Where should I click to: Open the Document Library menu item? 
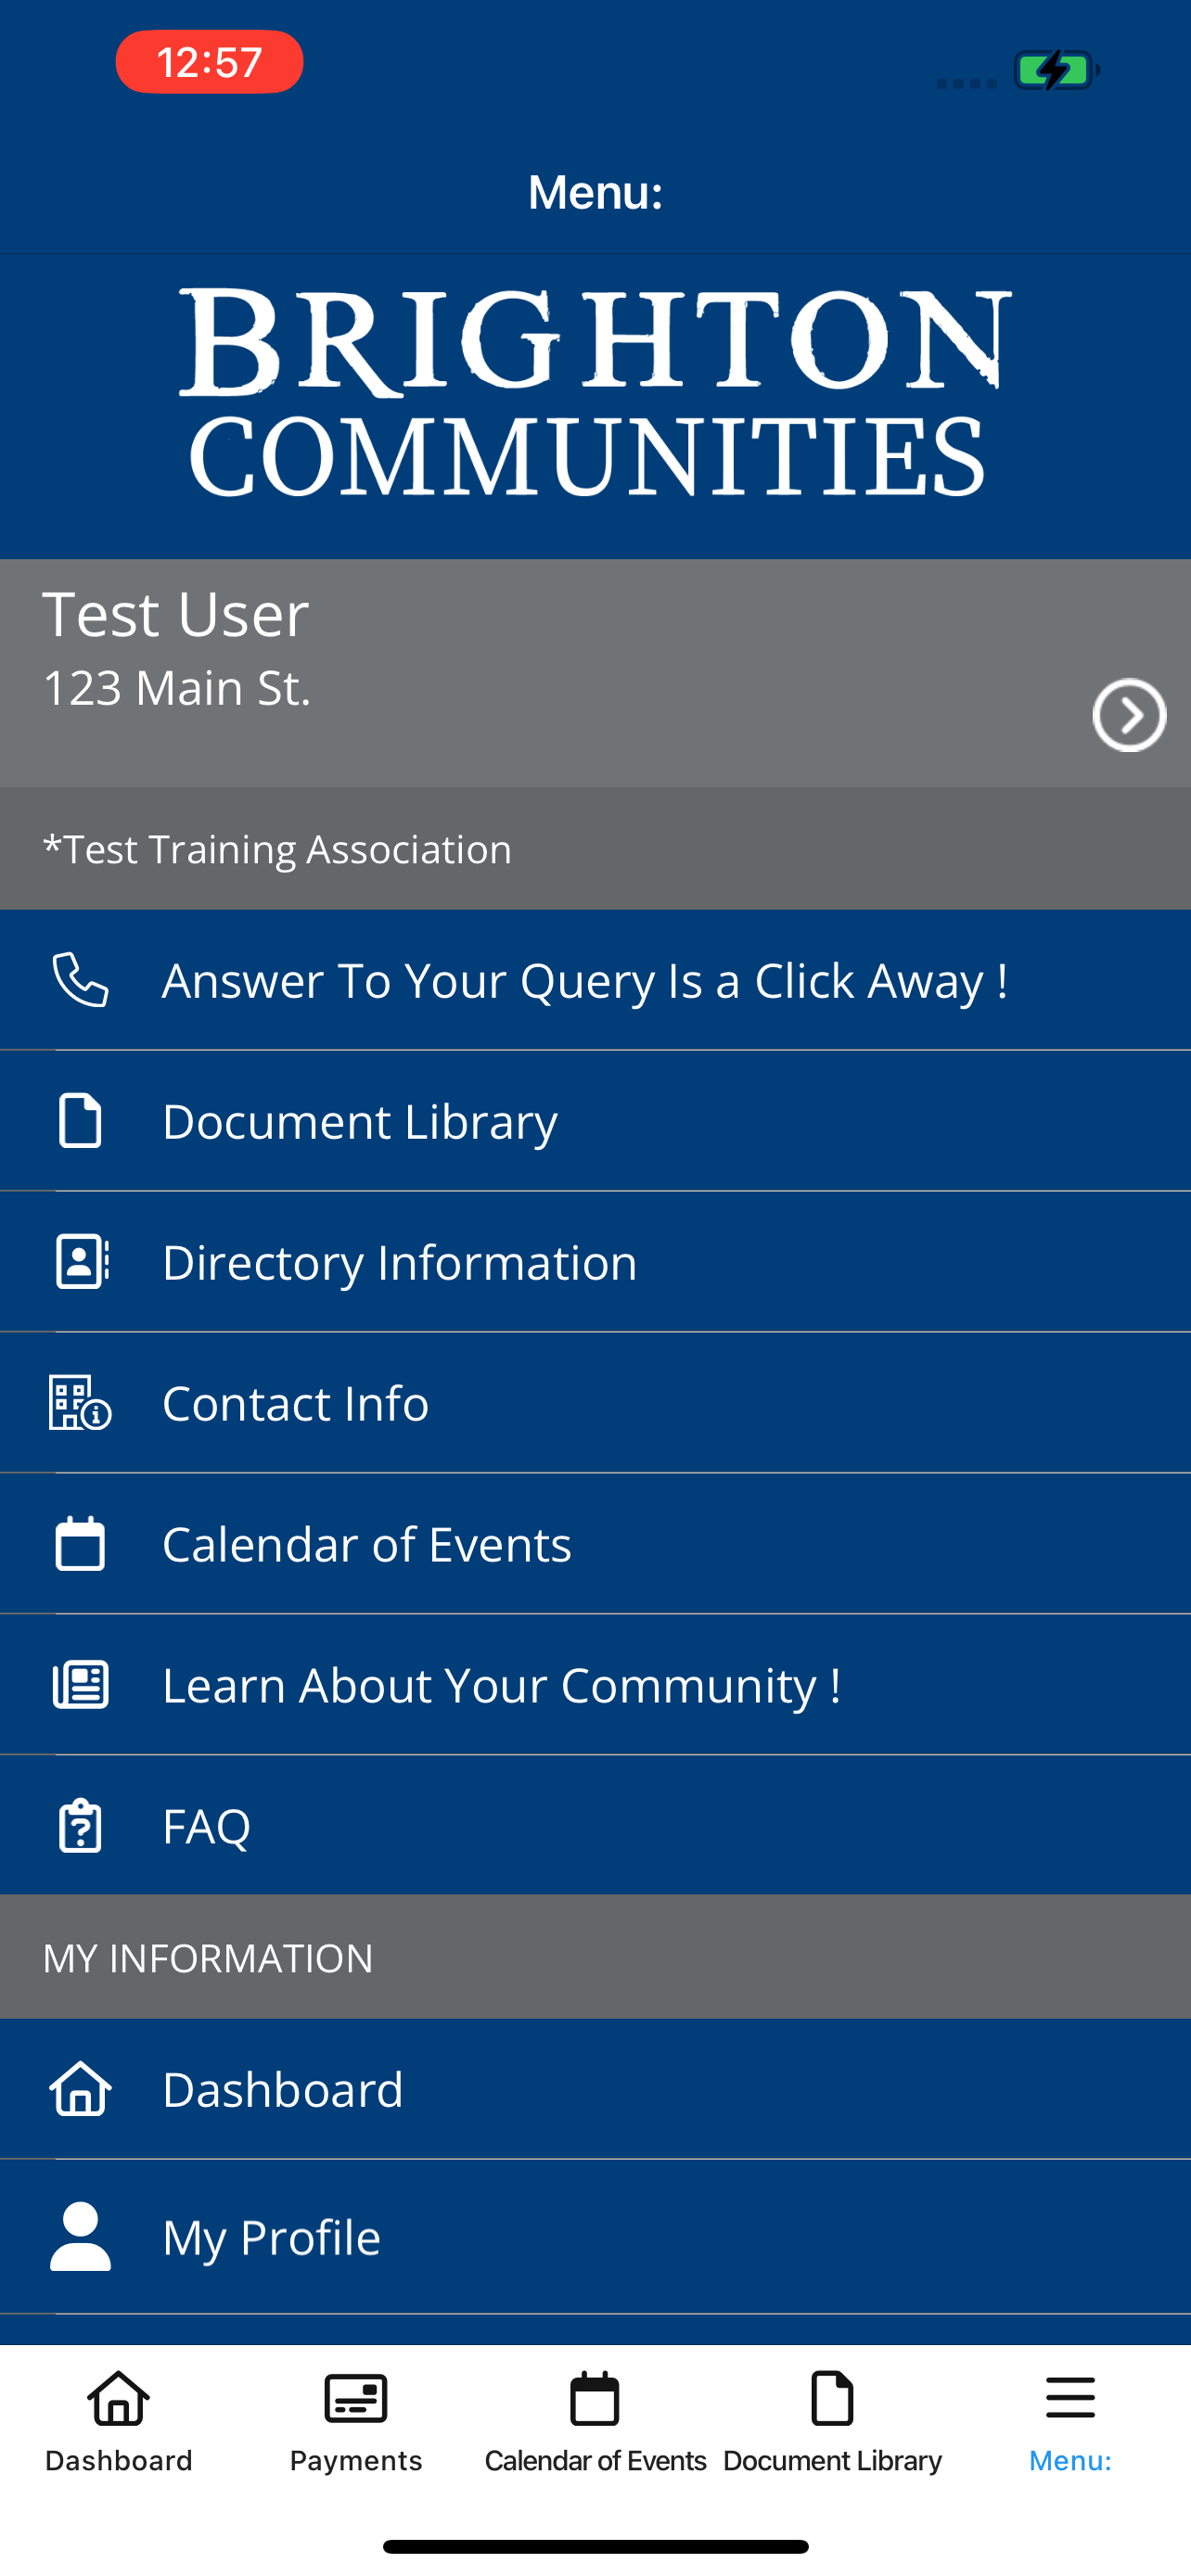coord(595,1120)
